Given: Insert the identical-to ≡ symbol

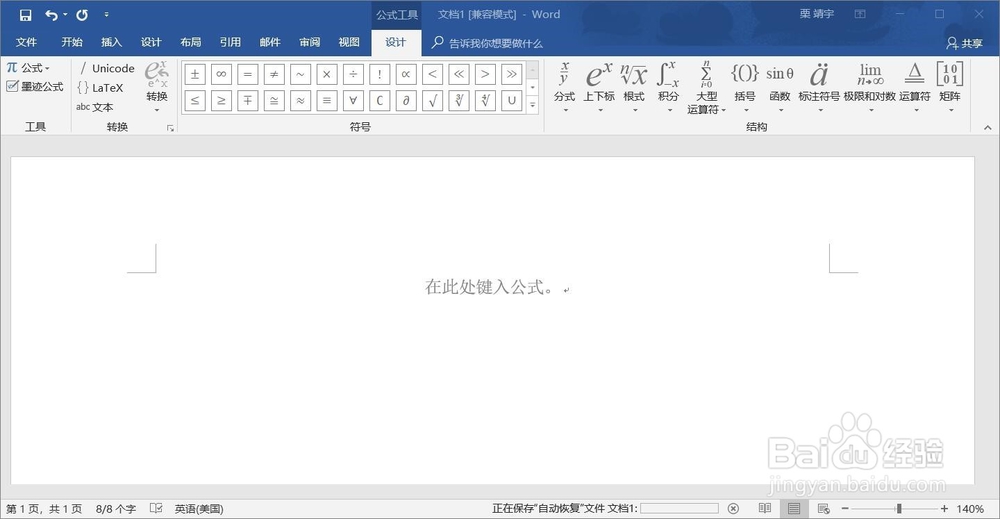Looking at the screenshot, I should pos(327,101).
